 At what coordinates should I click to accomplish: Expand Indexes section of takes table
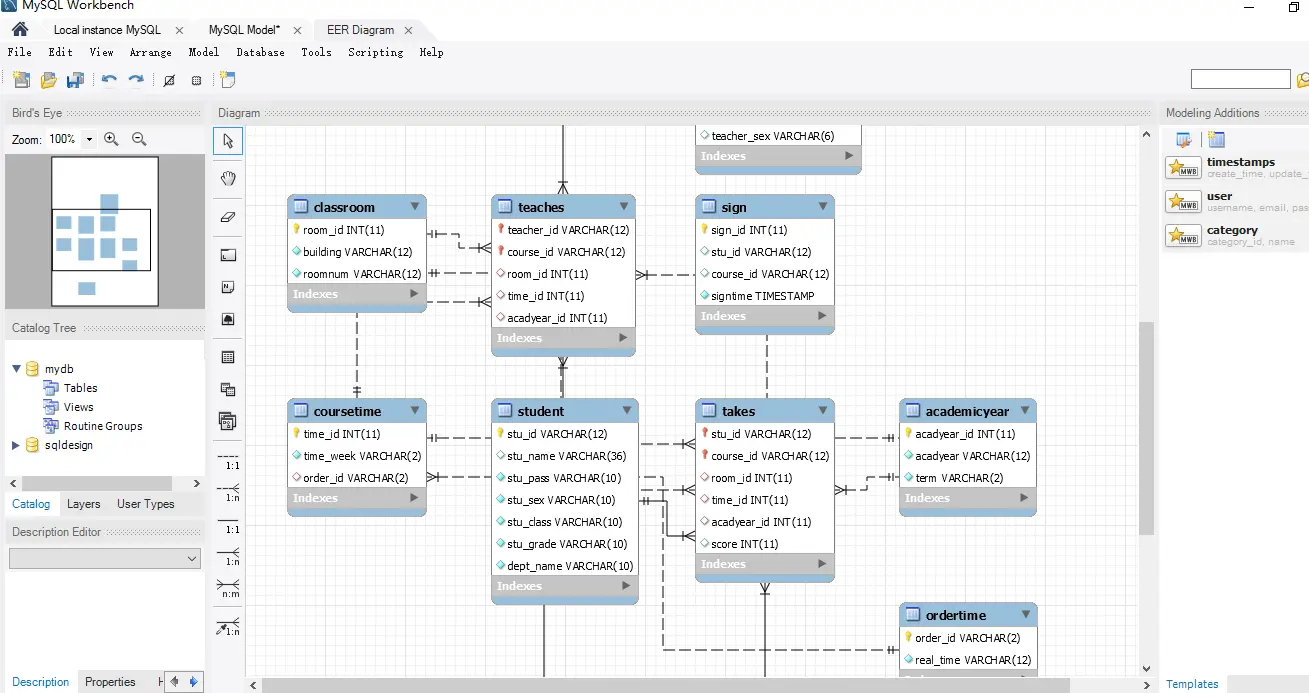coord(822,564)
